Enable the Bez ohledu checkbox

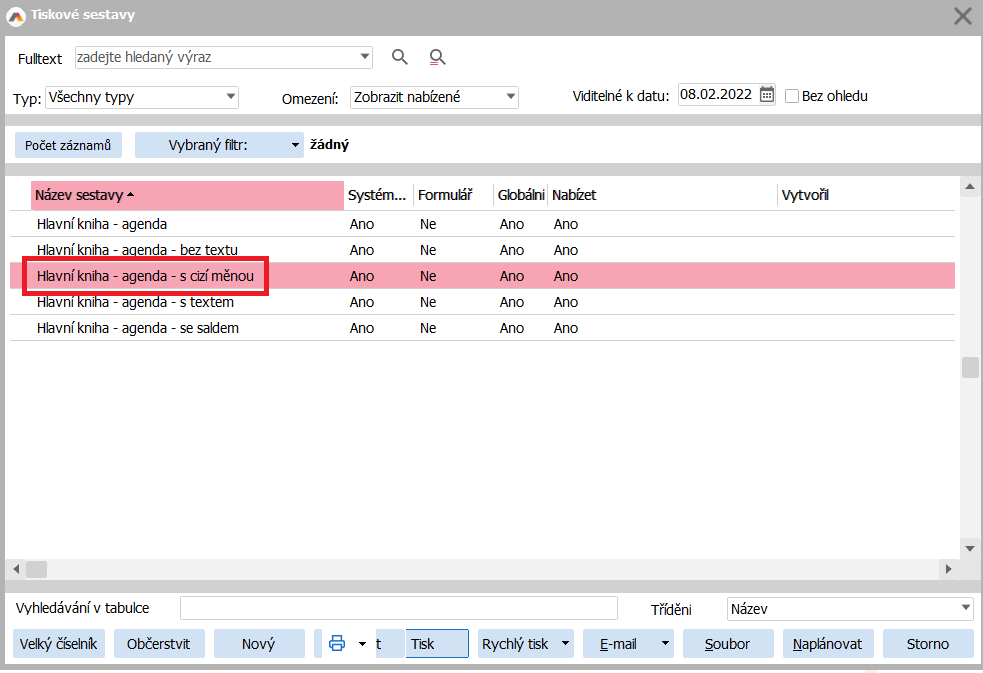click(792, 97)
